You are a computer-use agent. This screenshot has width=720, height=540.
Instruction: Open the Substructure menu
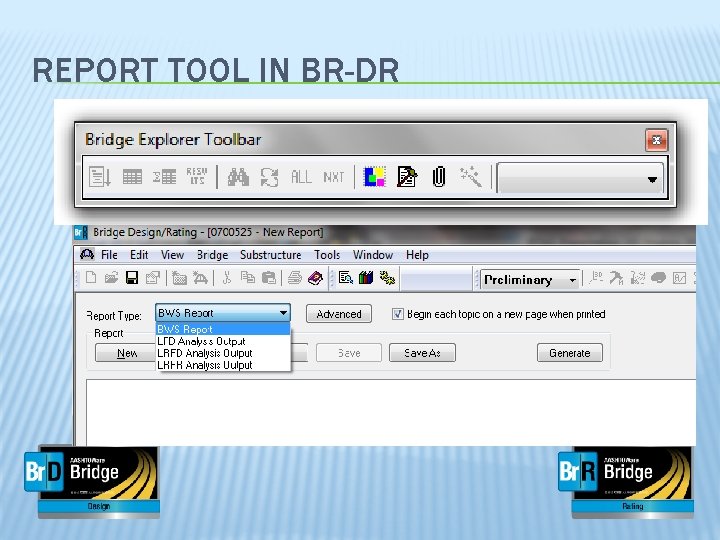tap(270, 255)
